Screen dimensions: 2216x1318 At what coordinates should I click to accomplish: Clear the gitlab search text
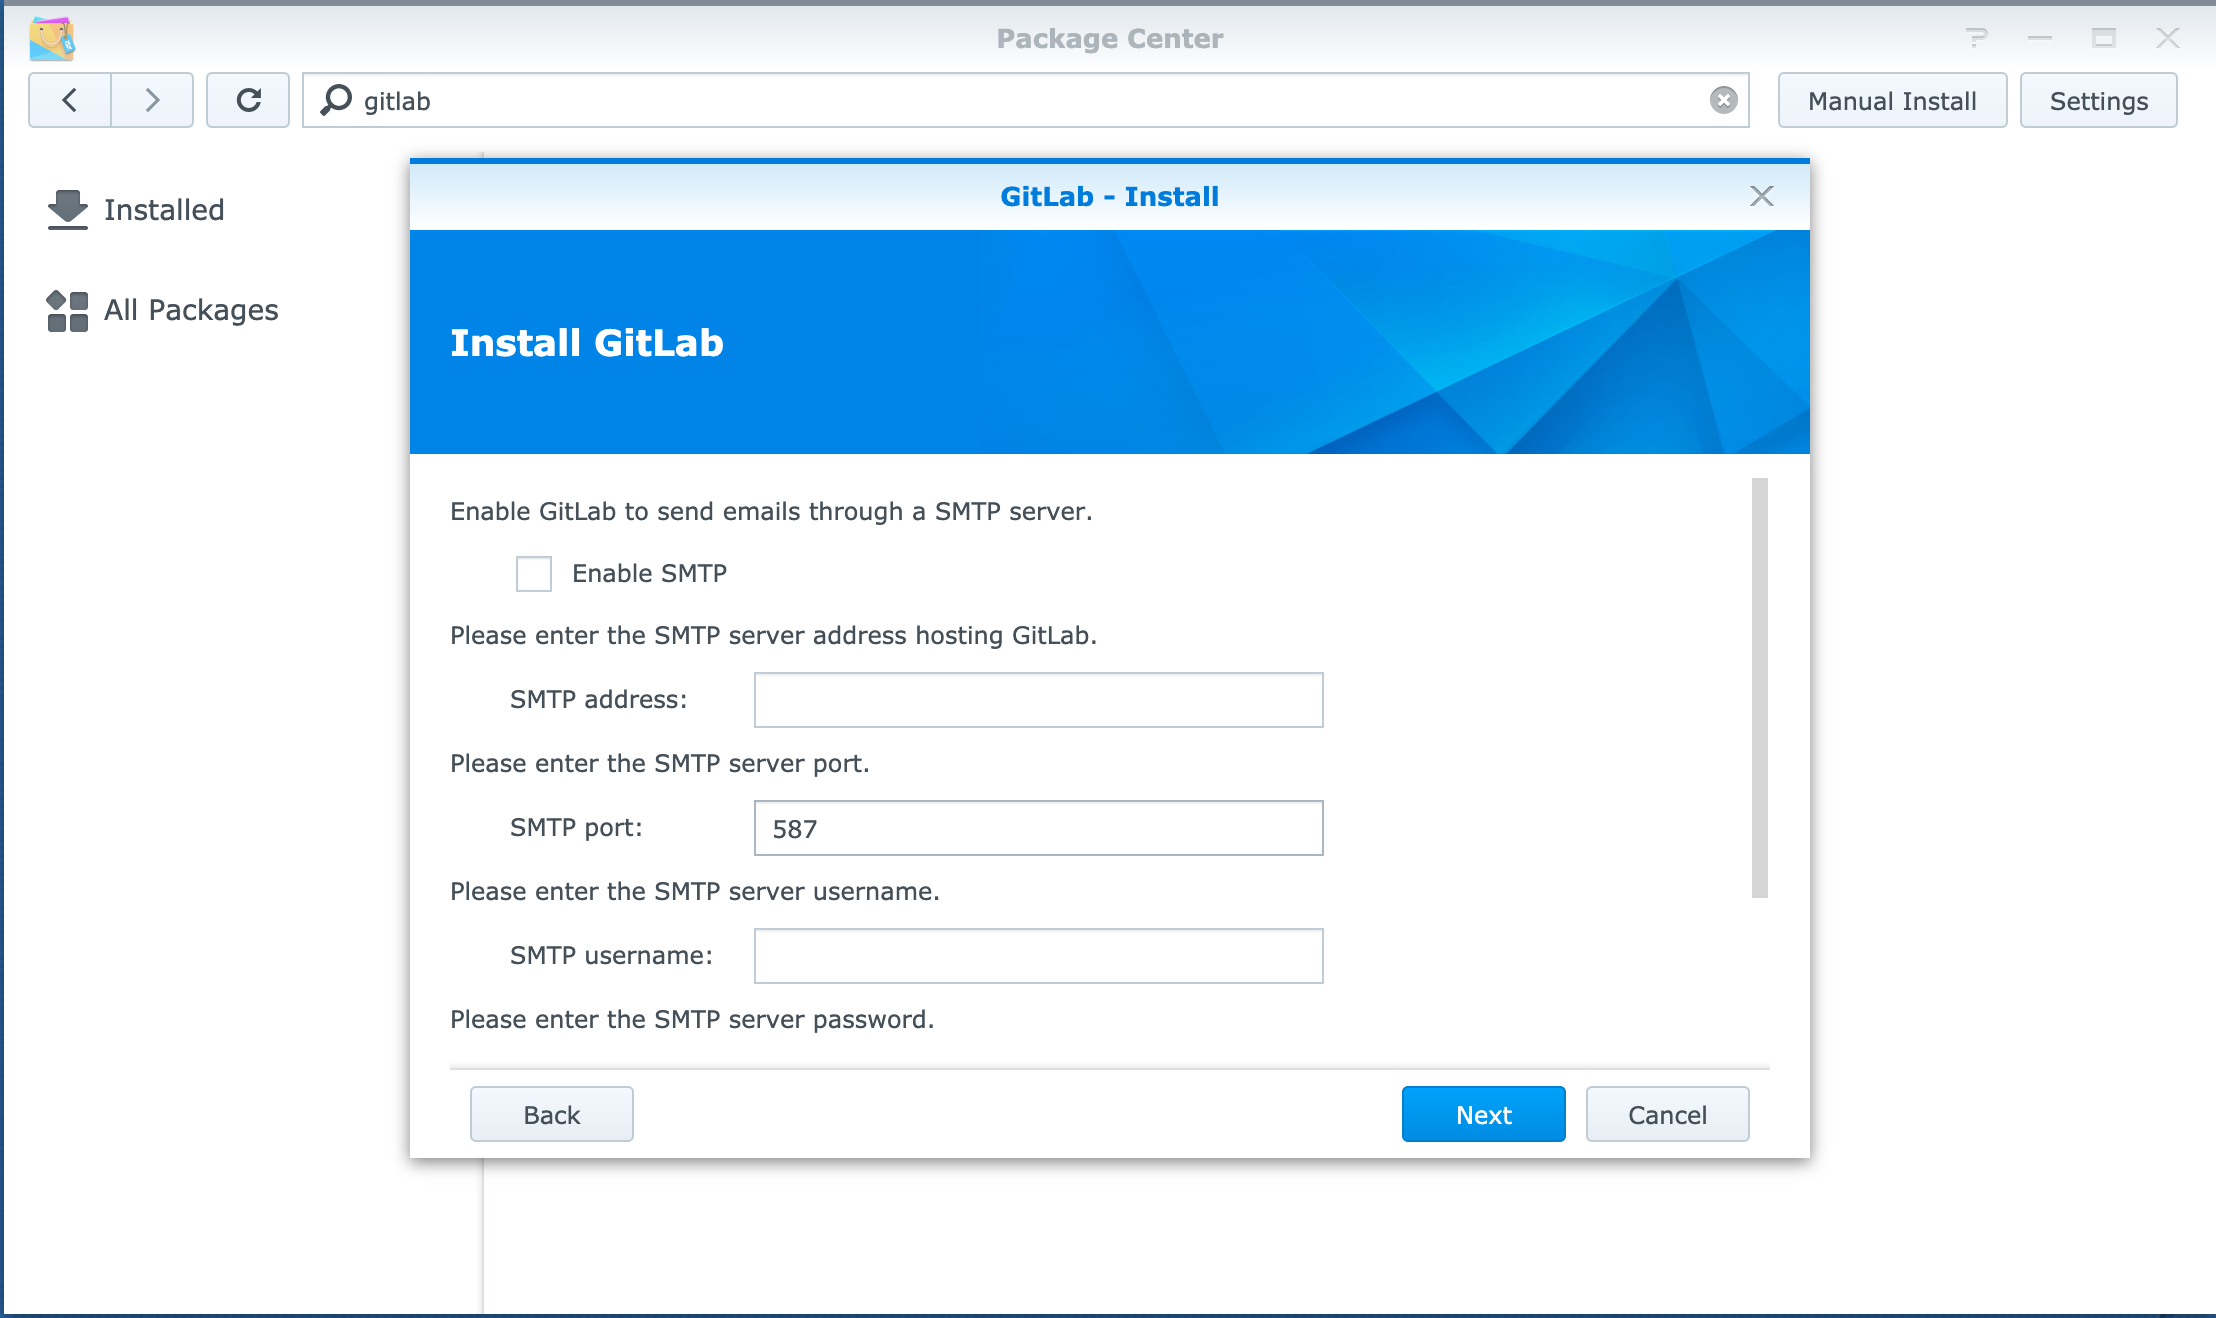point(1723,100)
